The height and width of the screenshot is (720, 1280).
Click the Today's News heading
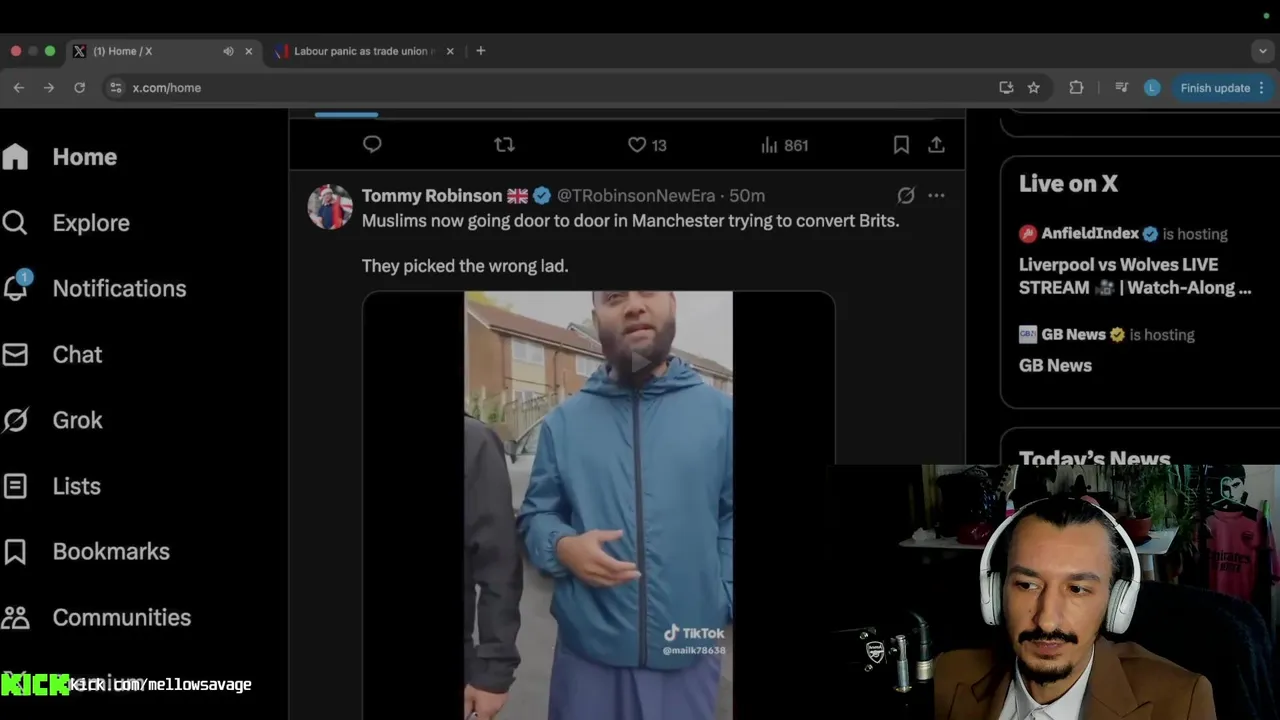1094,458
